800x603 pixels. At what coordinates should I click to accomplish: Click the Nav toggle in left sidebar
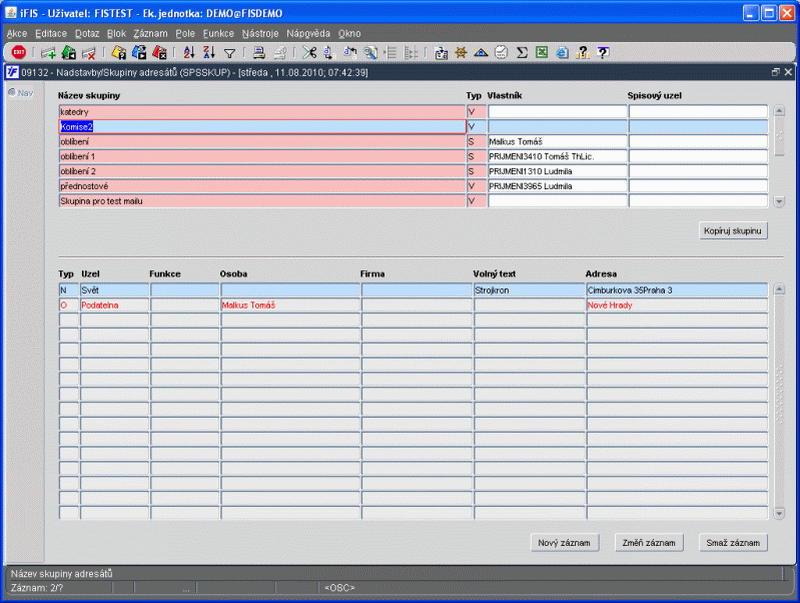[x=21, y=93]
